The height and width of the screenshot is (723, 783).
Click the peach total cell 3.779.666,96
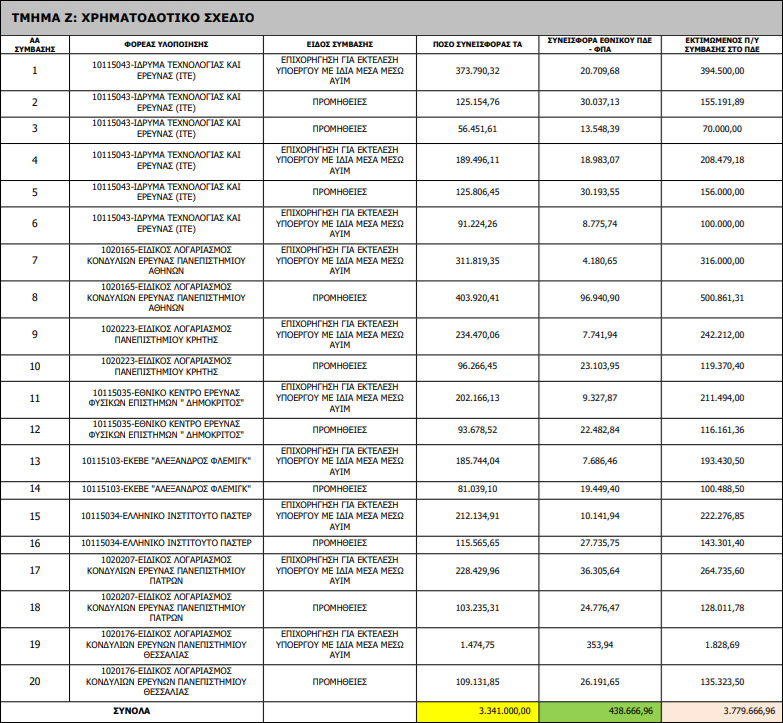tap(719, 710)
